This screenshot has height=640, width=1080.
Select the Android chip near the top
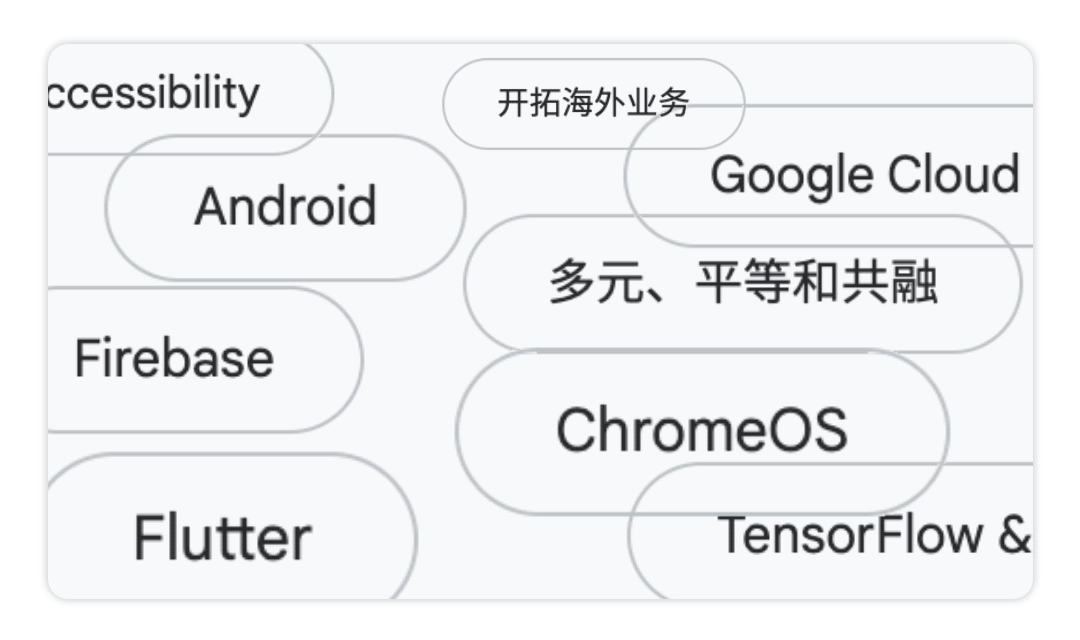pyautogui.click(x=285, y=207)
